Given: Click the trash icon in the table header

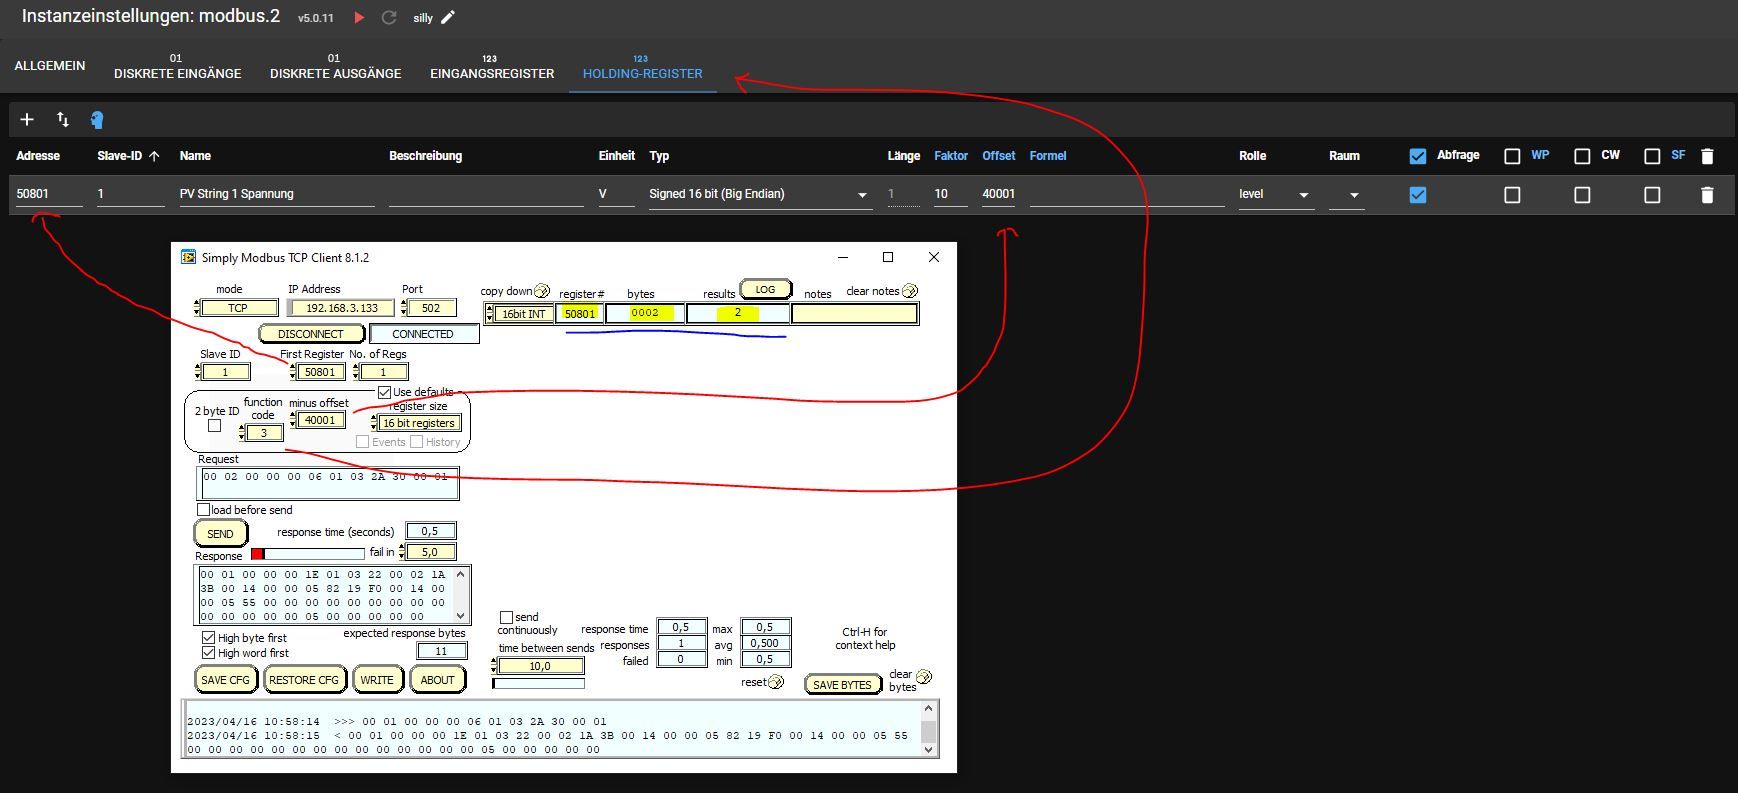Looking at the screenshot, I should click(1707, 156).
